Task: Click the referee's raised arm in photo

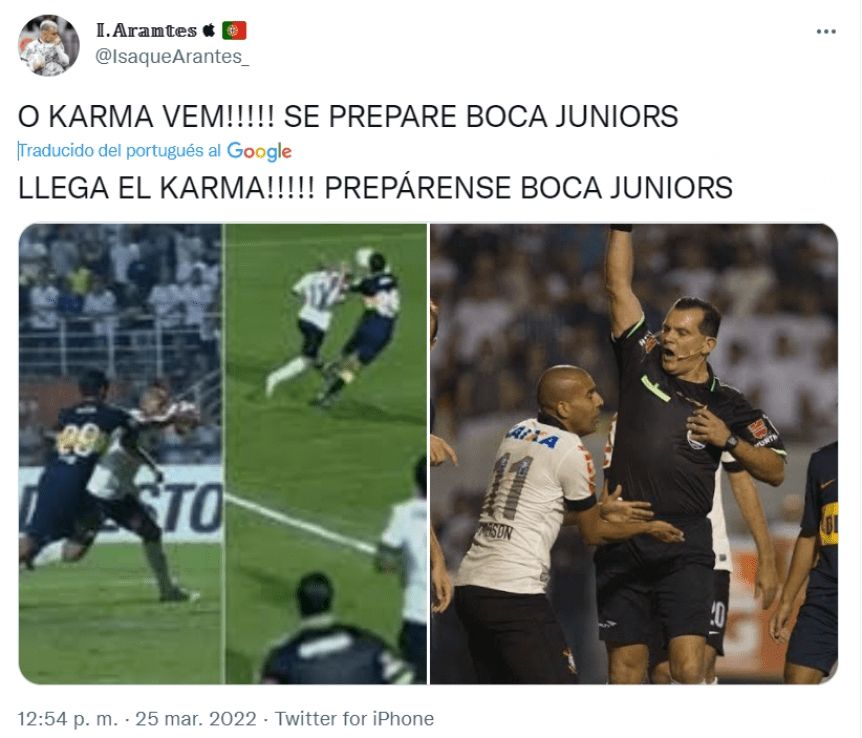Action: point(623,278)
